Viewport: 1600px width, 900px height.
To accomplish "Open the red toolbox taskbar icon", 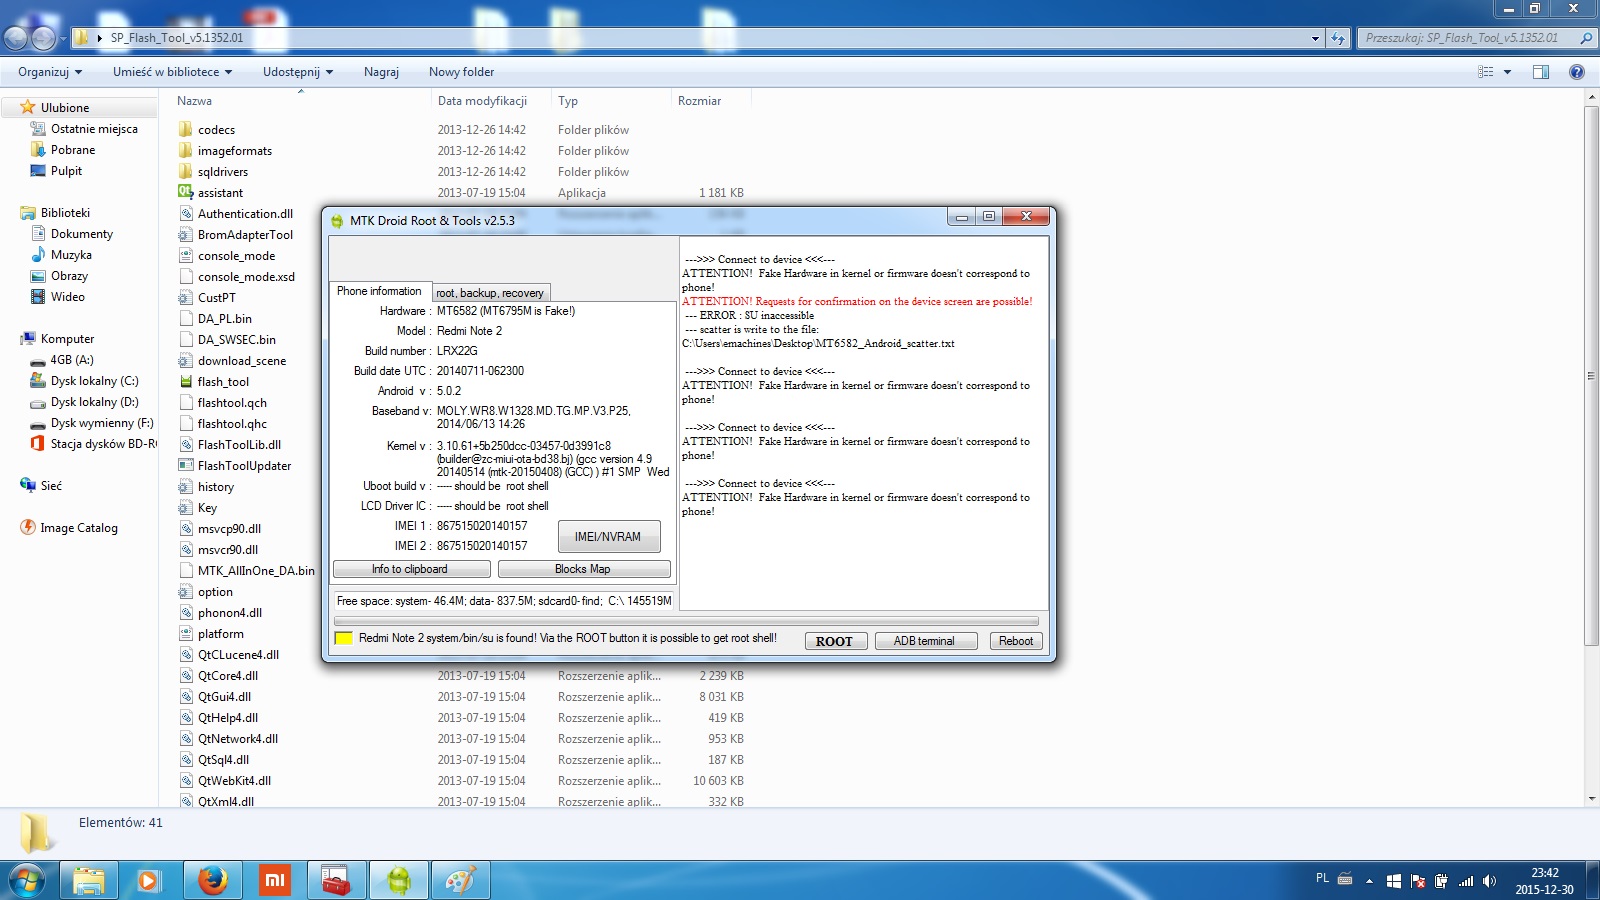I will coord(336,880).
